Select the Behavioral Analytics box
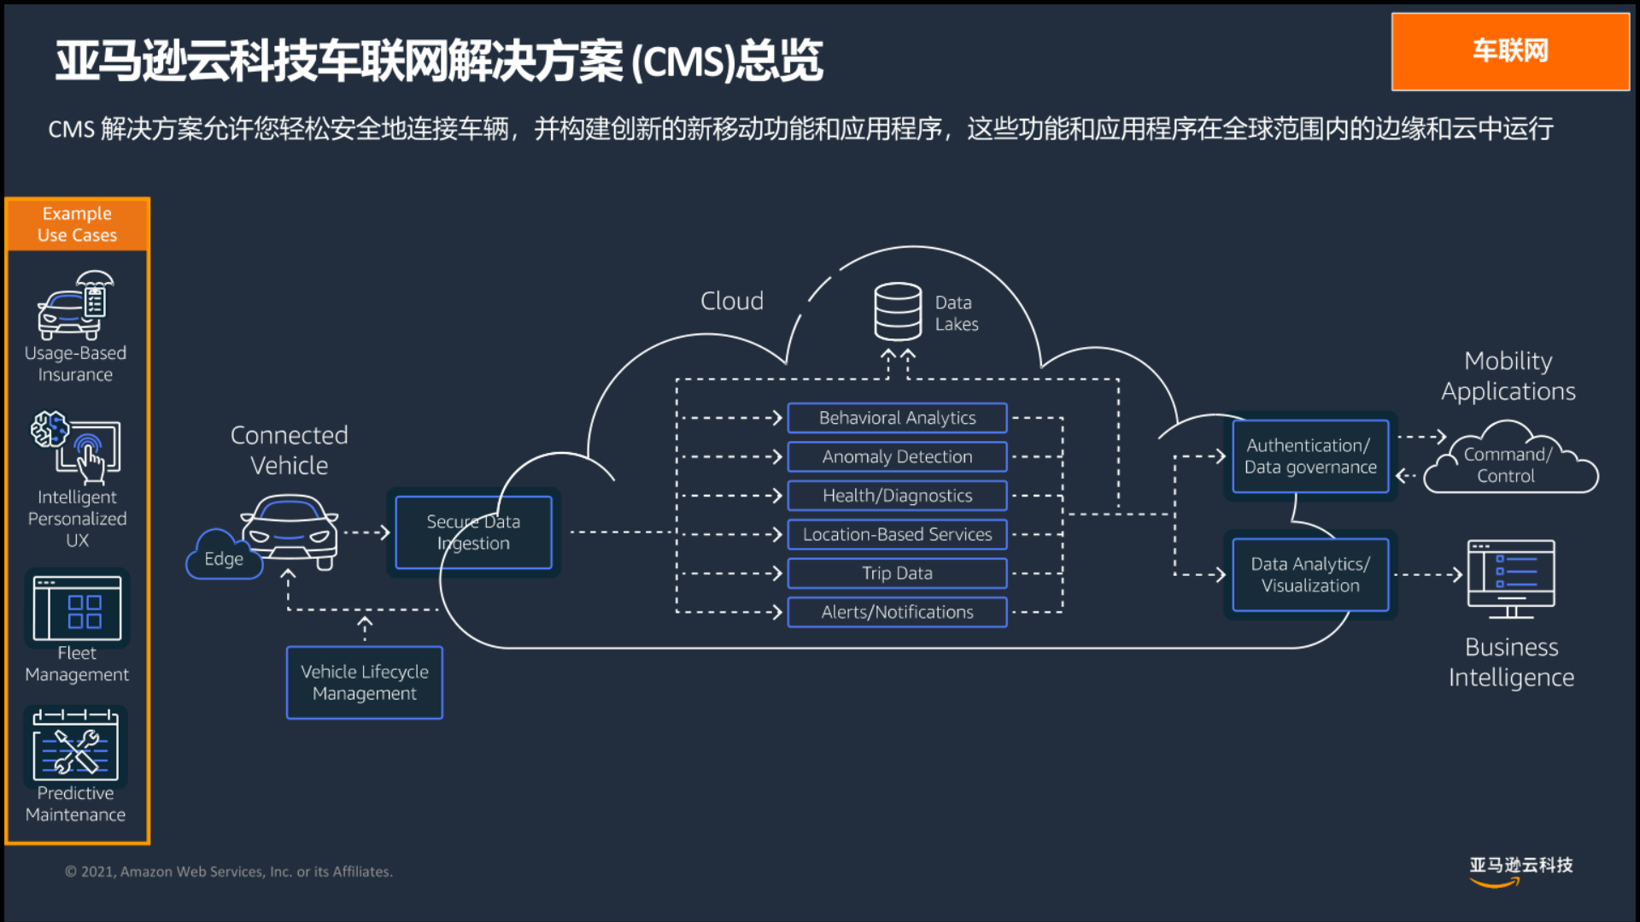Screen dimensions: 1640x922 (897, 418)
